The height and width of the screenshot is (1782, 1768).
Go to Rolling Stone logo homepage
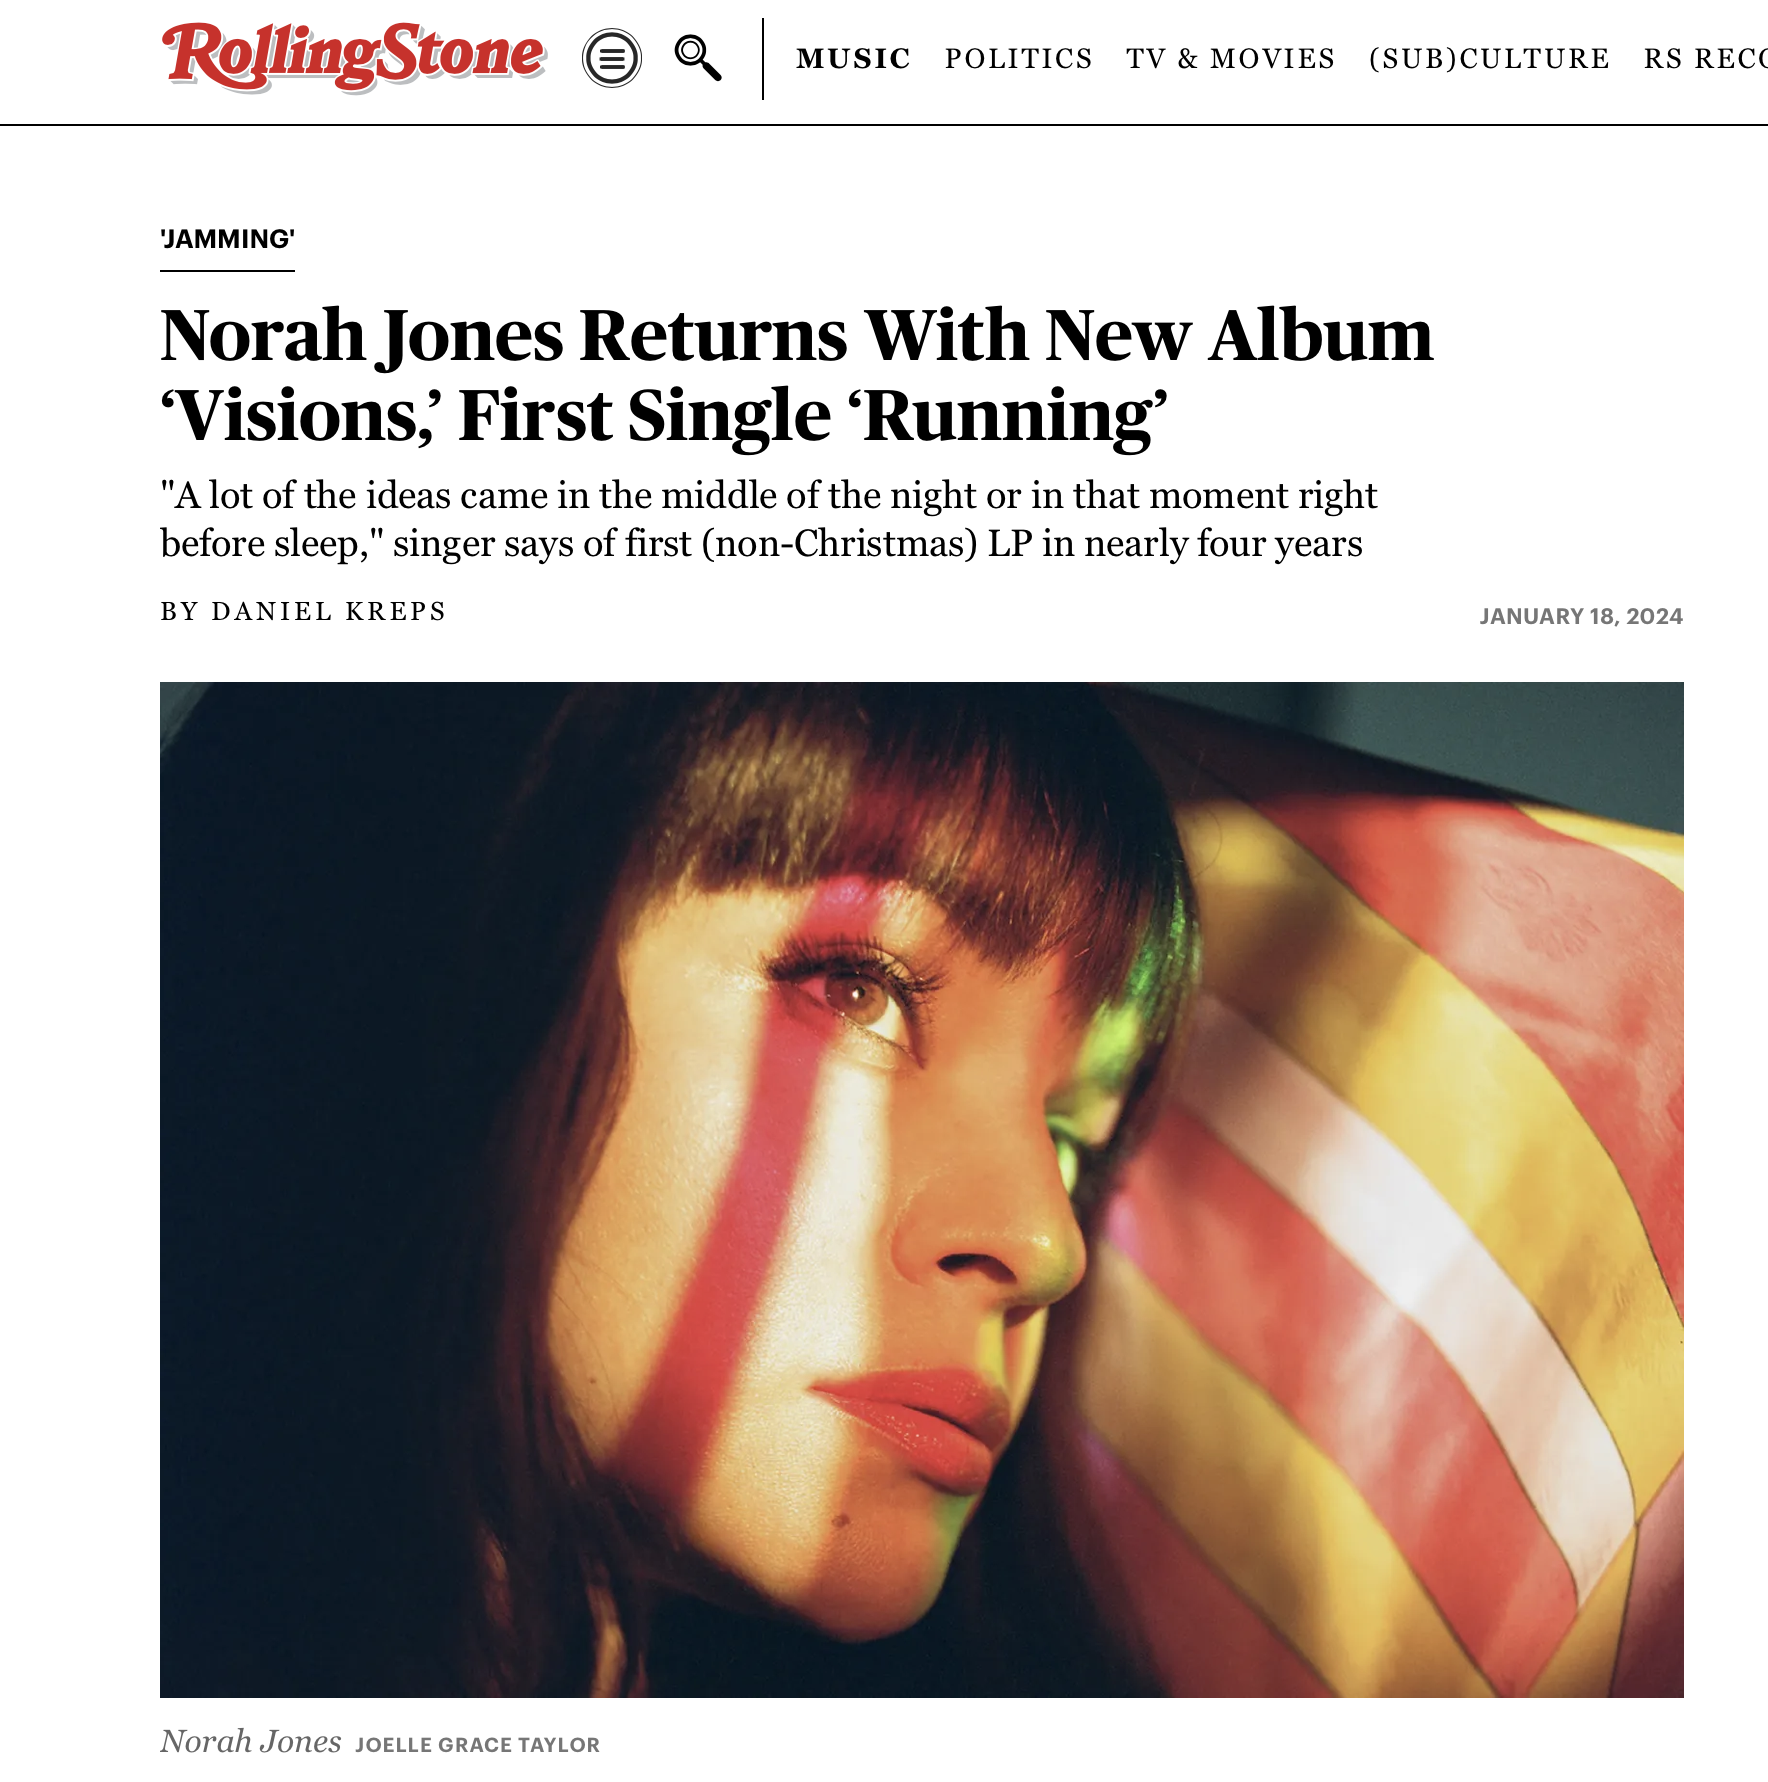354,56
